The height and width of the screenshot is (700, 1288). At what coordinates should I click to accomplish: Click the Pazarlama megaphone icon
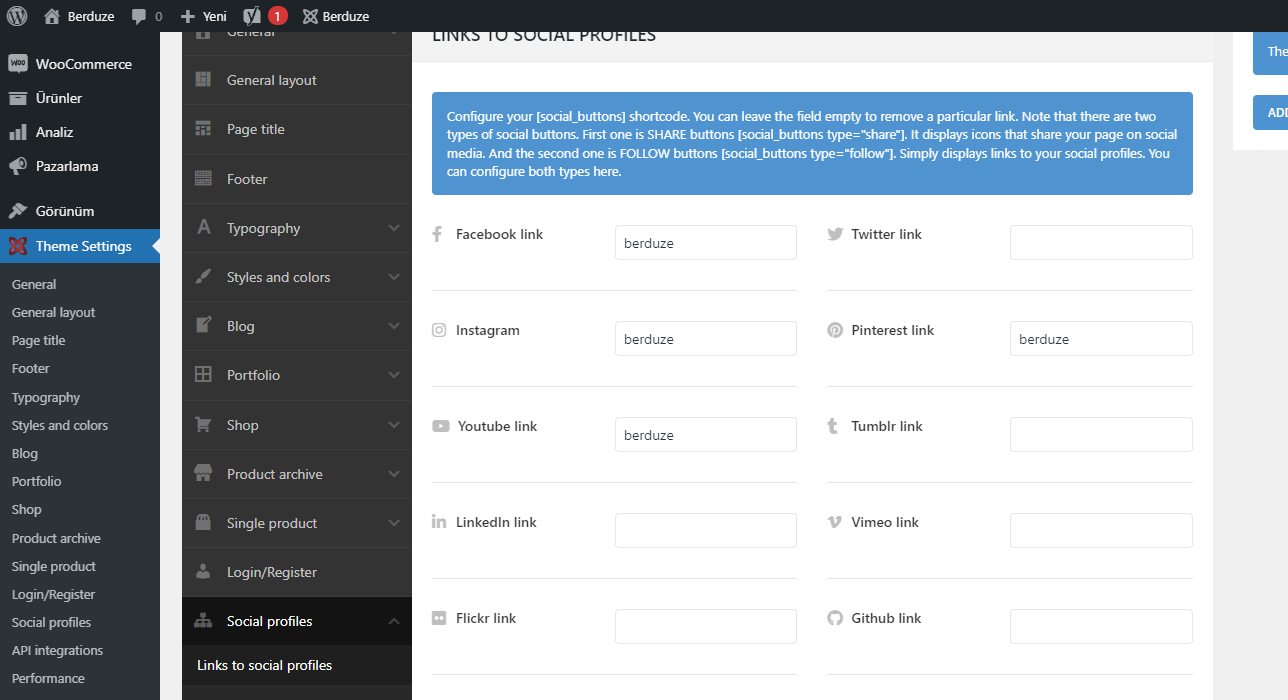click(17, 166)
